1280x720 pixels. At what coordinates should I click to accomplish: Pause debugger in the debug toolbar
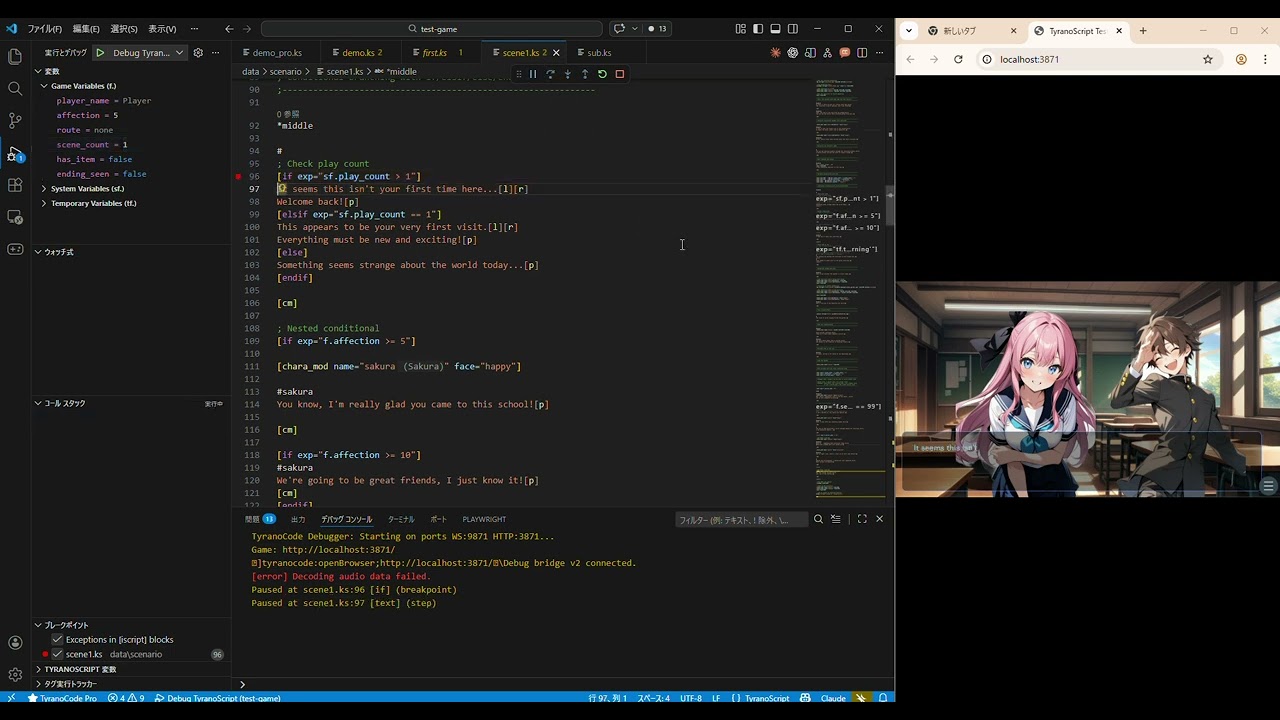point(533,74)
